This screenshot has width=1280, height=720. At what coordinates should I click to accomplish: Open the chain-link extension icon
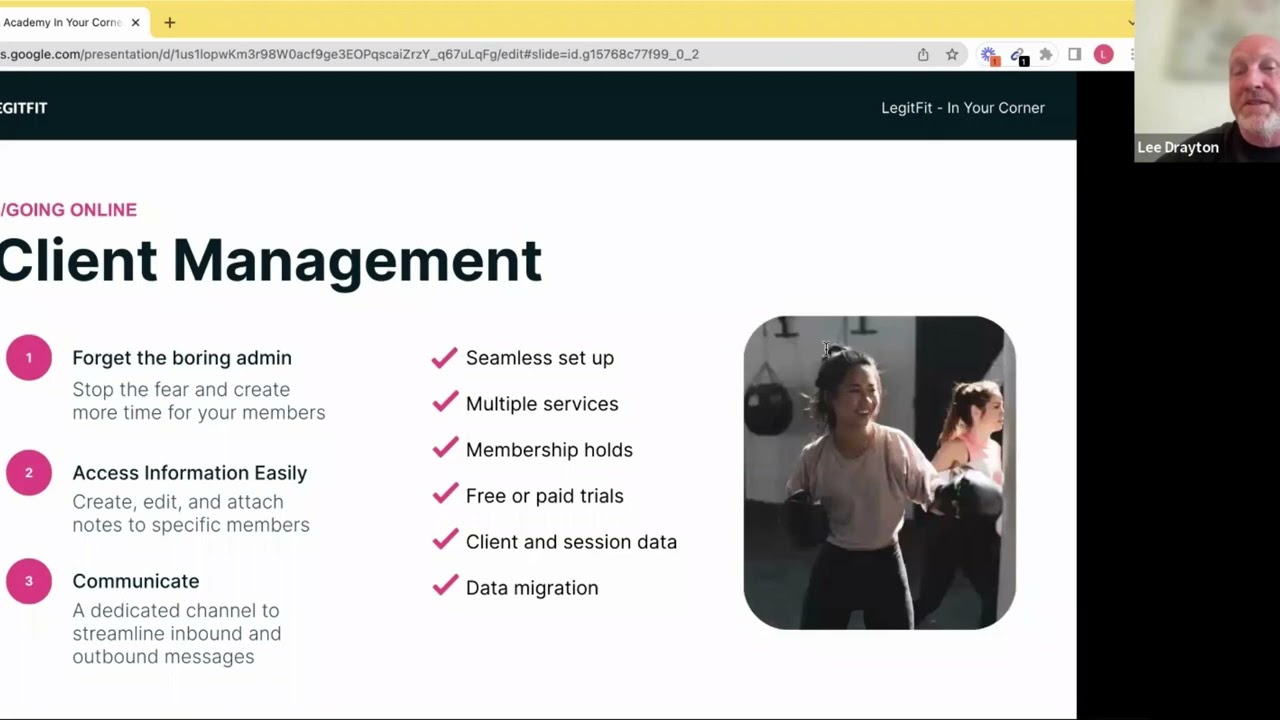[x=1018, y=55]
